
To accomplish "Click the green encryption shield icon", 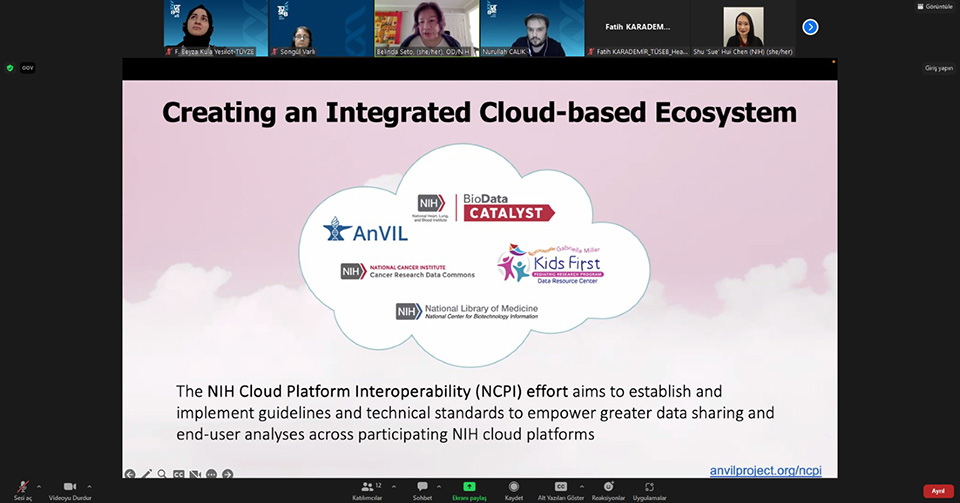I will (10, 68).
